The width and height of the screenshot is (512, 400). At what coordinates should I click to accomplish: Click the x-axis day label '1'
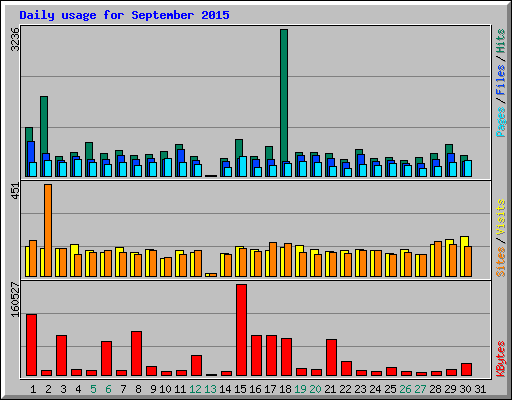coord(33,389)
